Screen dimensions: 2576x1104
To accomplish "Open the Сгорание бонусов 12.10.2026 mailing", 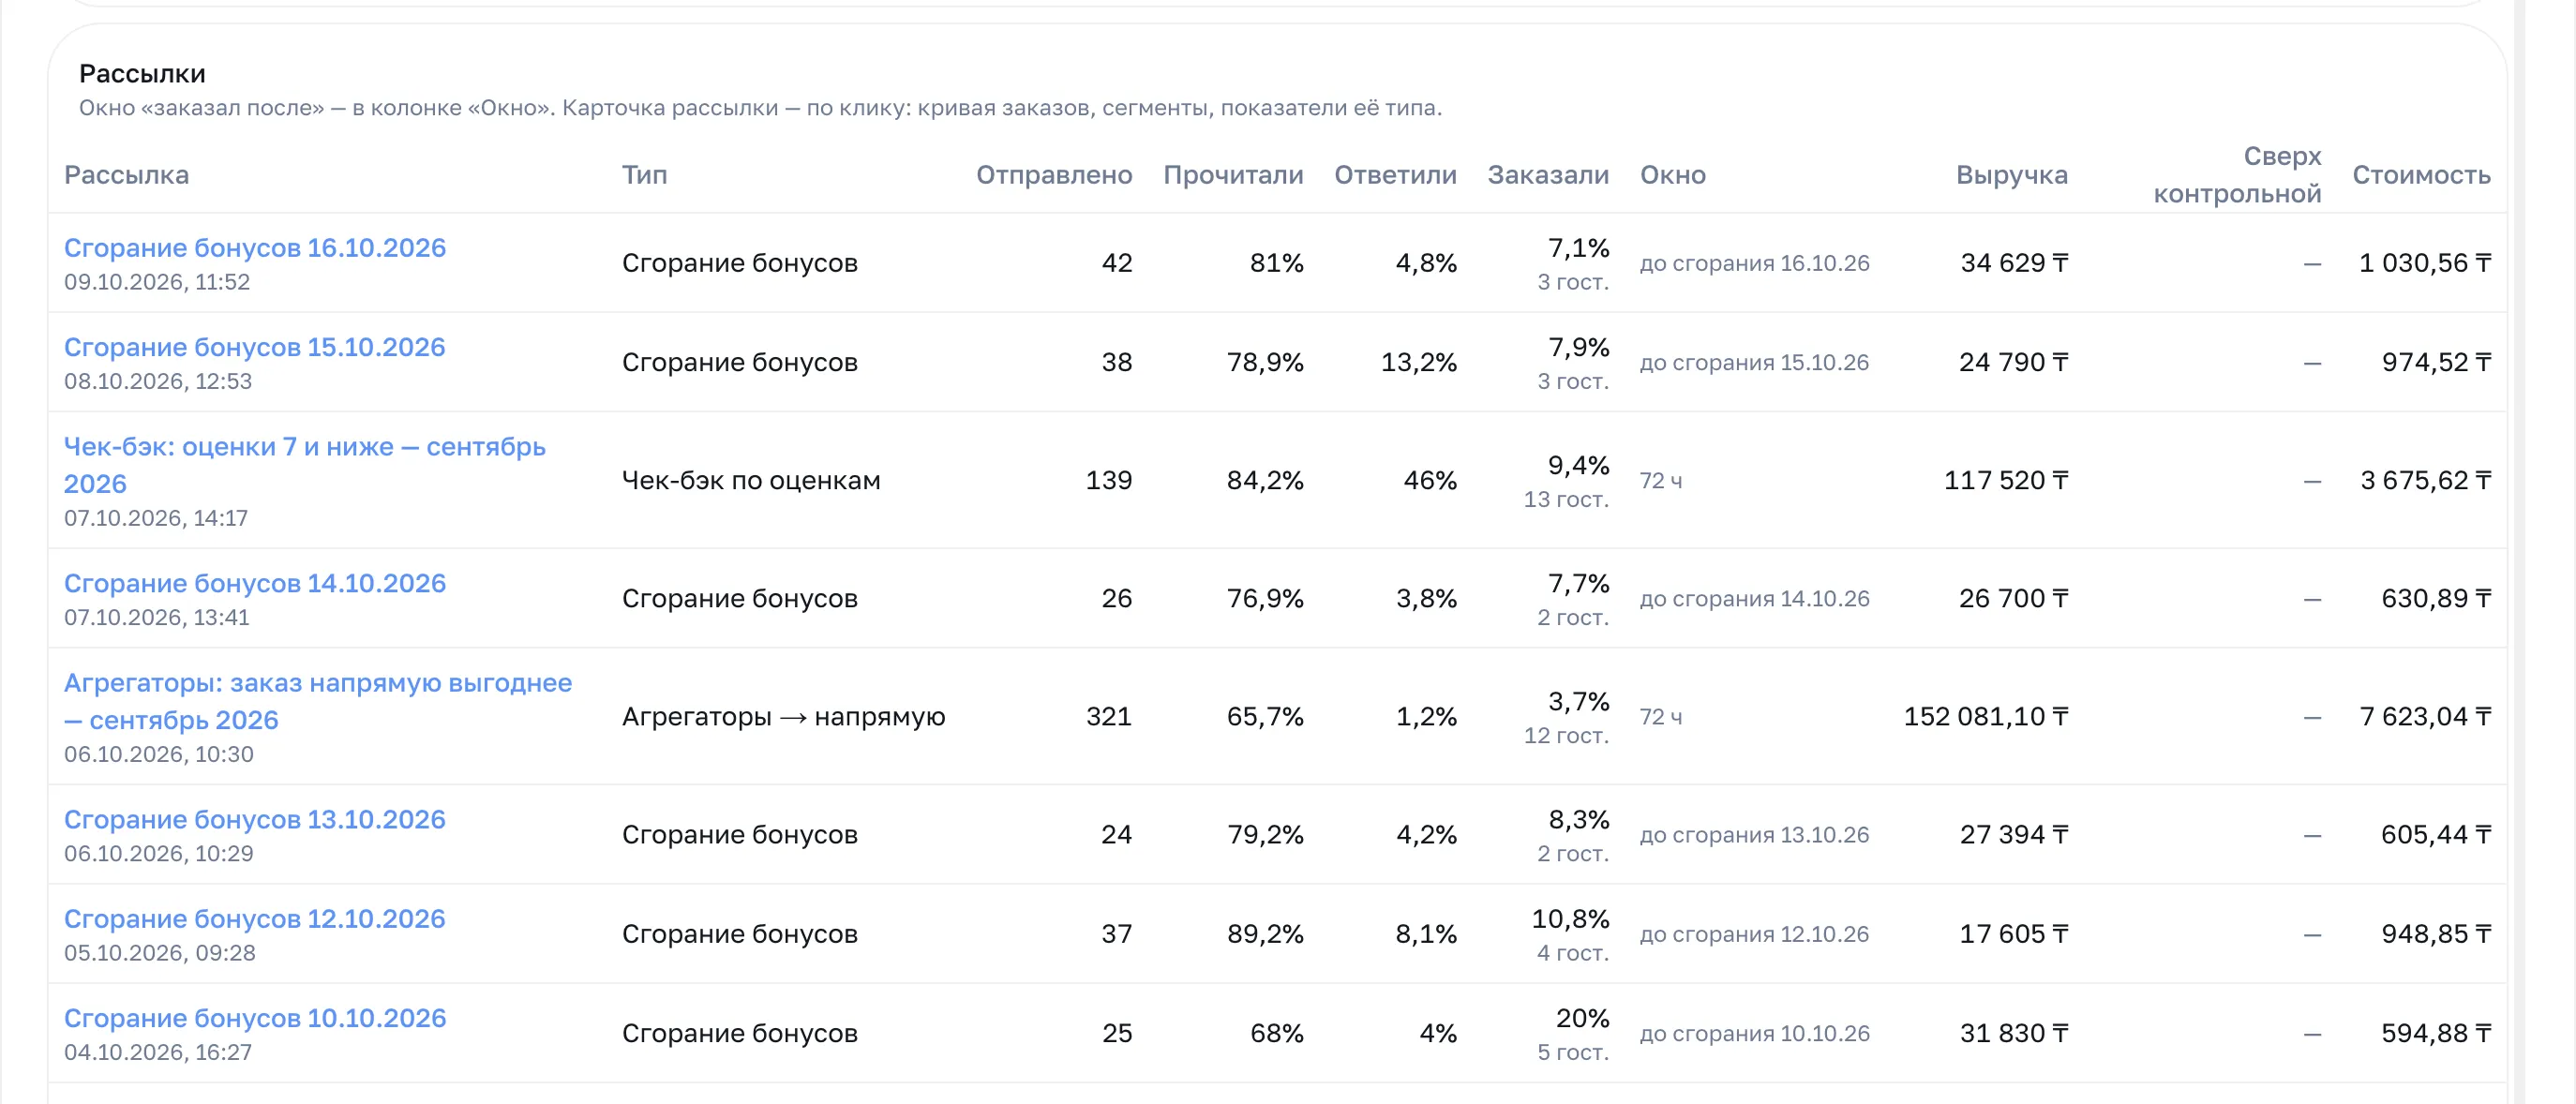I will [255, 918].
